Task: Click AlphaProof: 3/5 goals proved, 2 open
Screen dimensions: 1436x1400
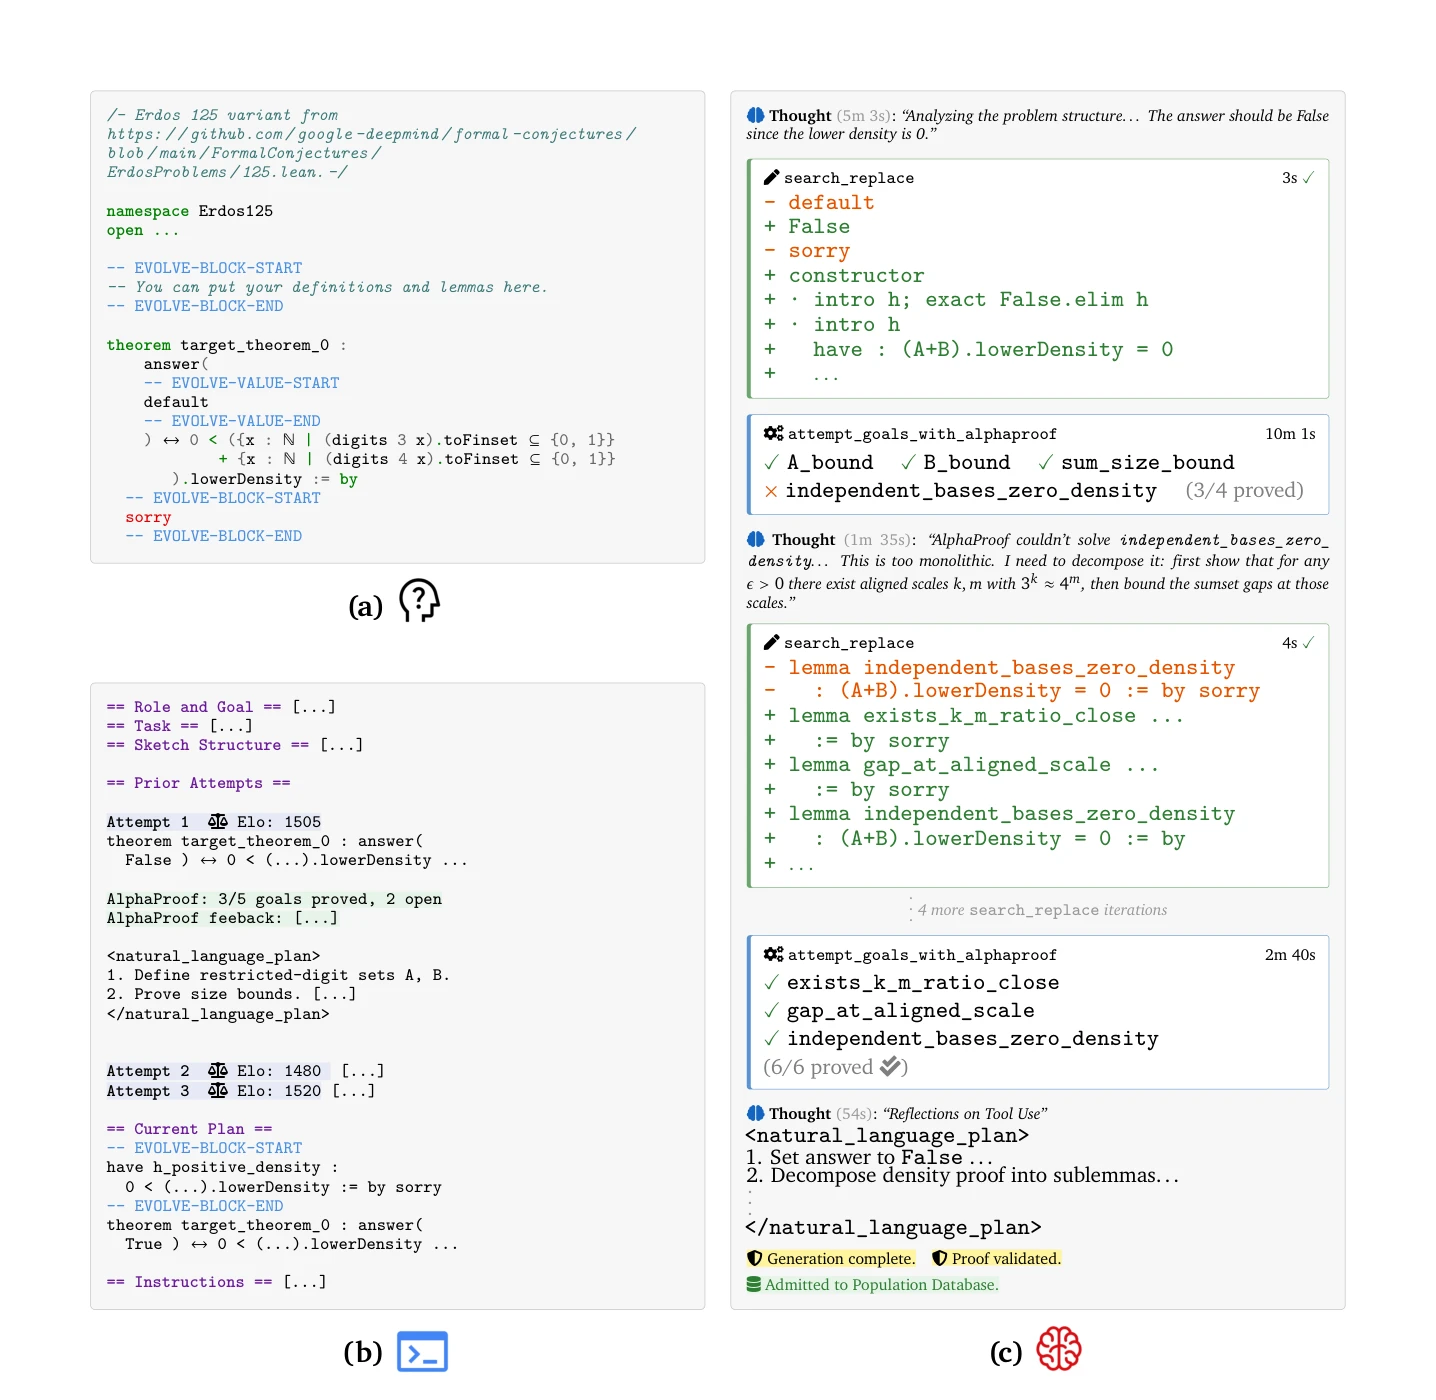Action: (x=274, y=899)
